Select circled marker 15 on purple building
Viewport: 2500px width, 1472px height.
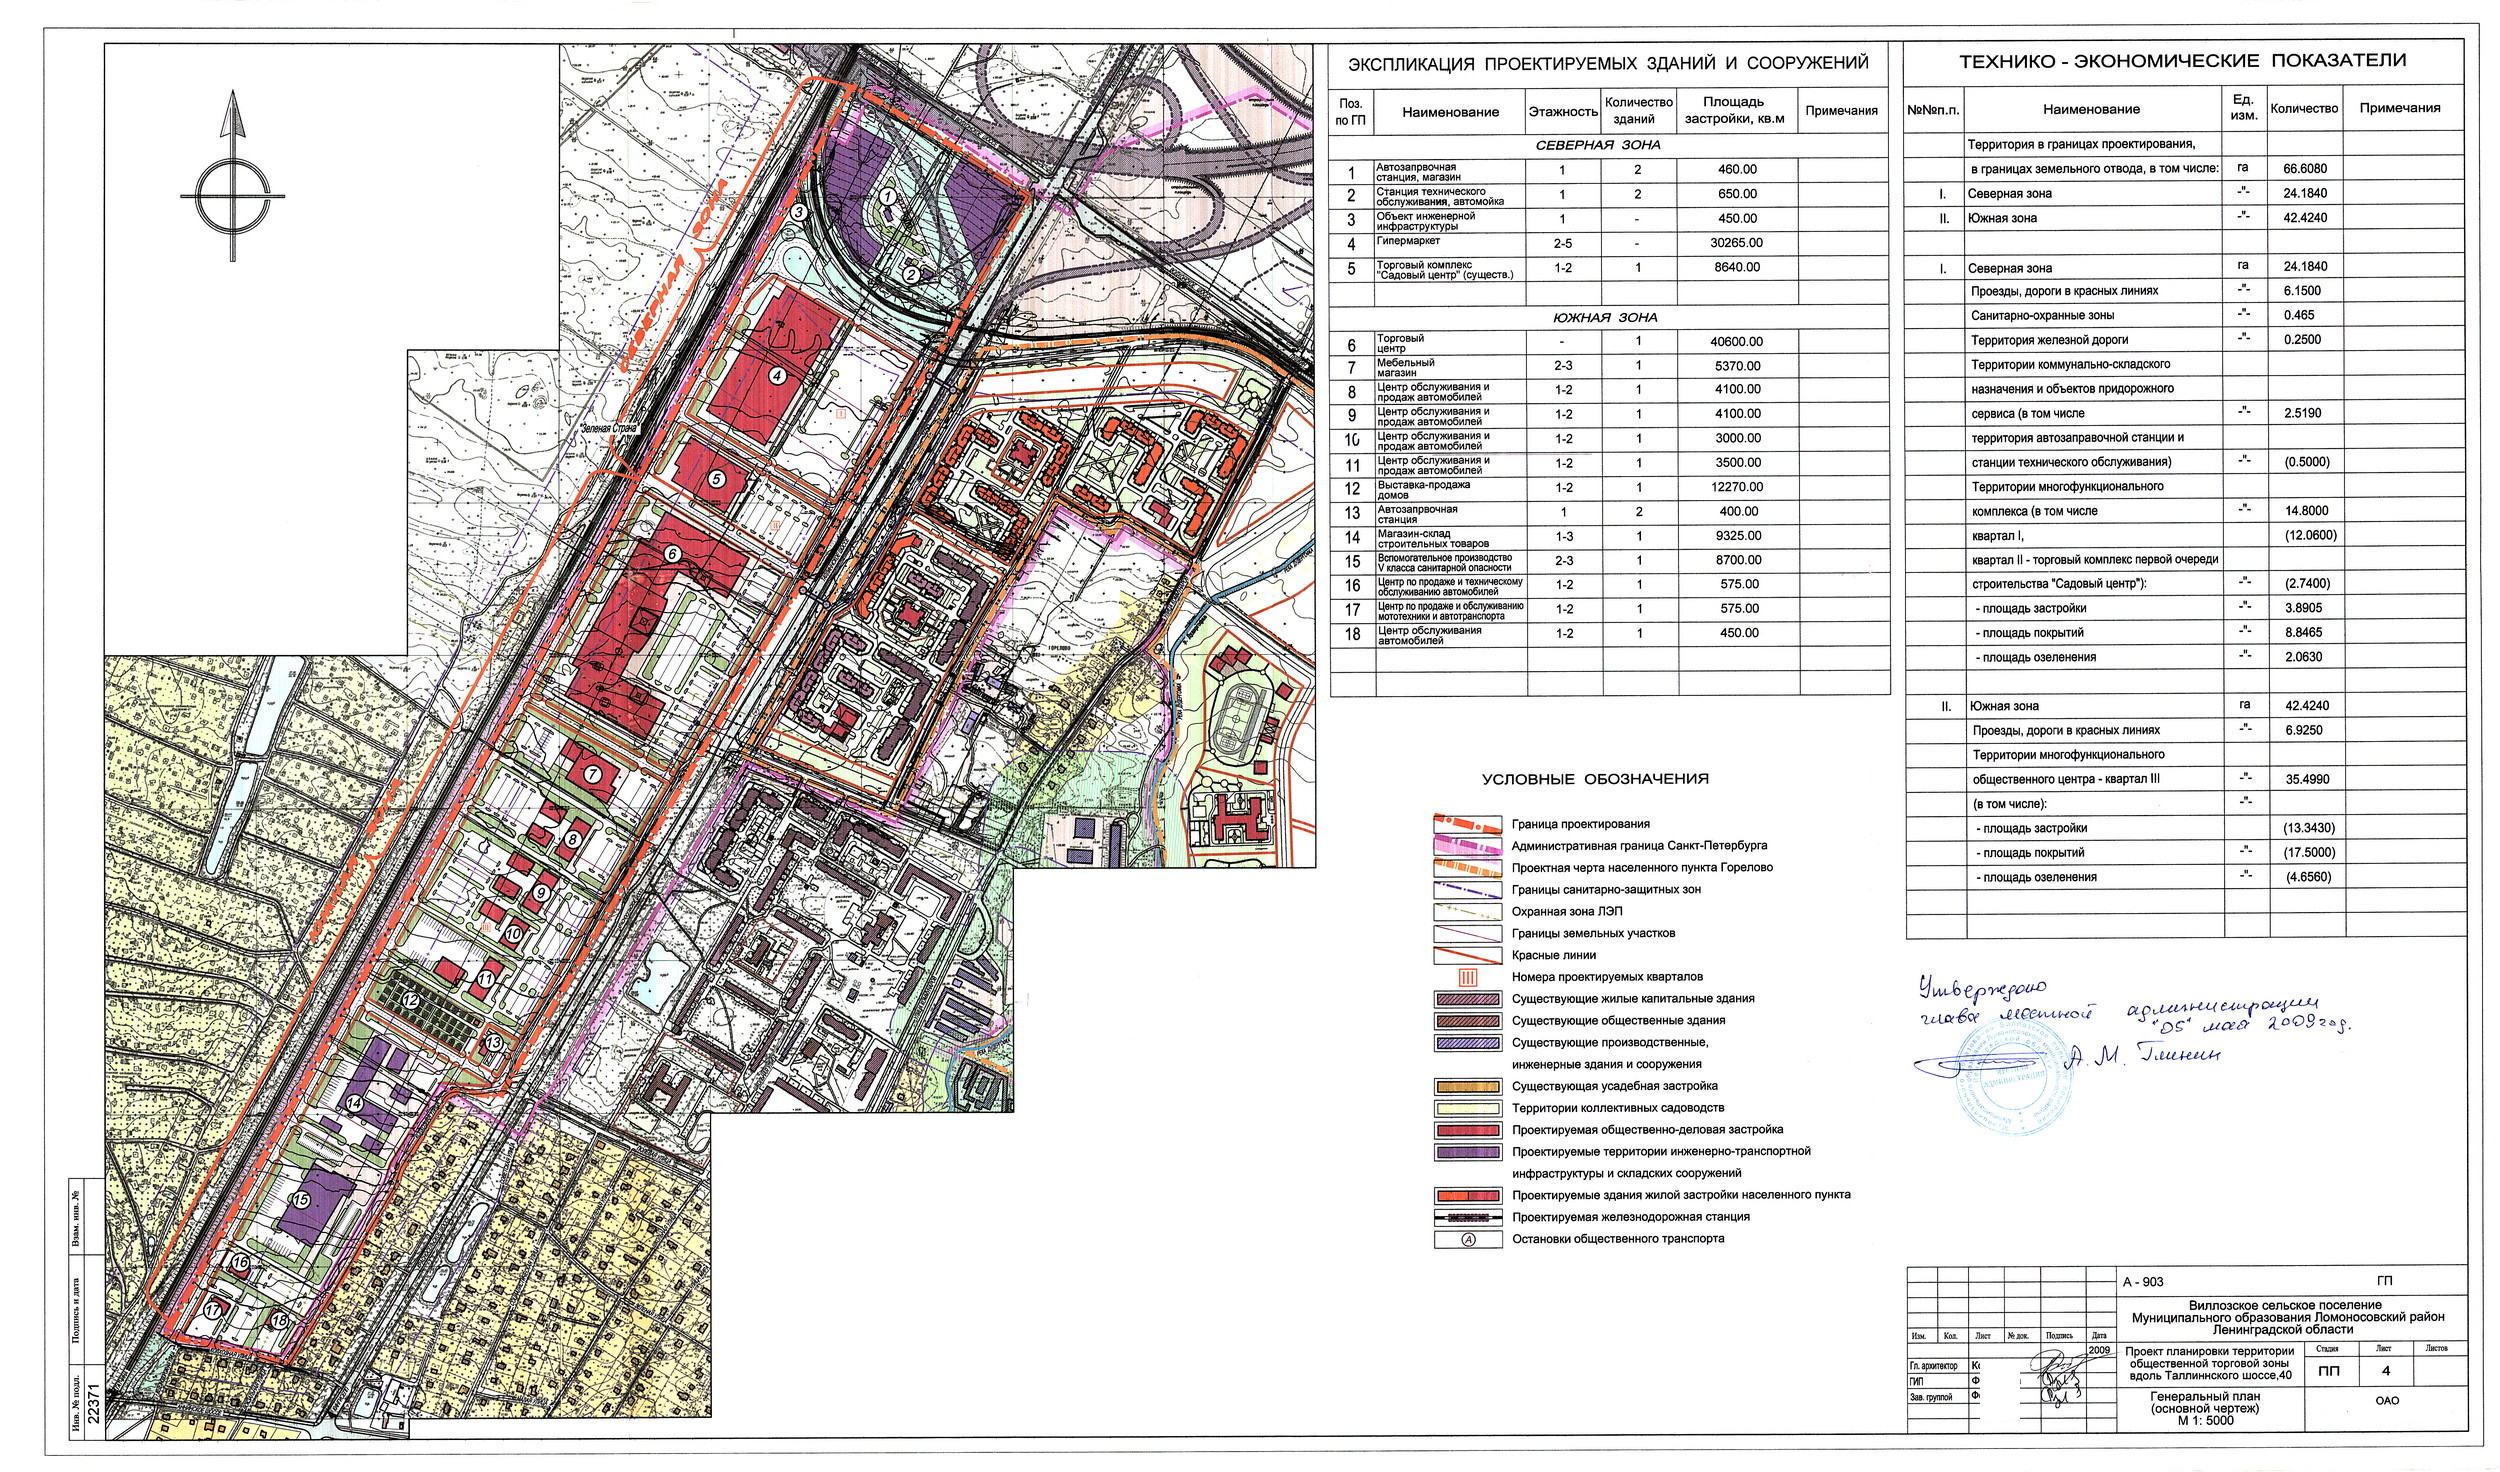299,1198
